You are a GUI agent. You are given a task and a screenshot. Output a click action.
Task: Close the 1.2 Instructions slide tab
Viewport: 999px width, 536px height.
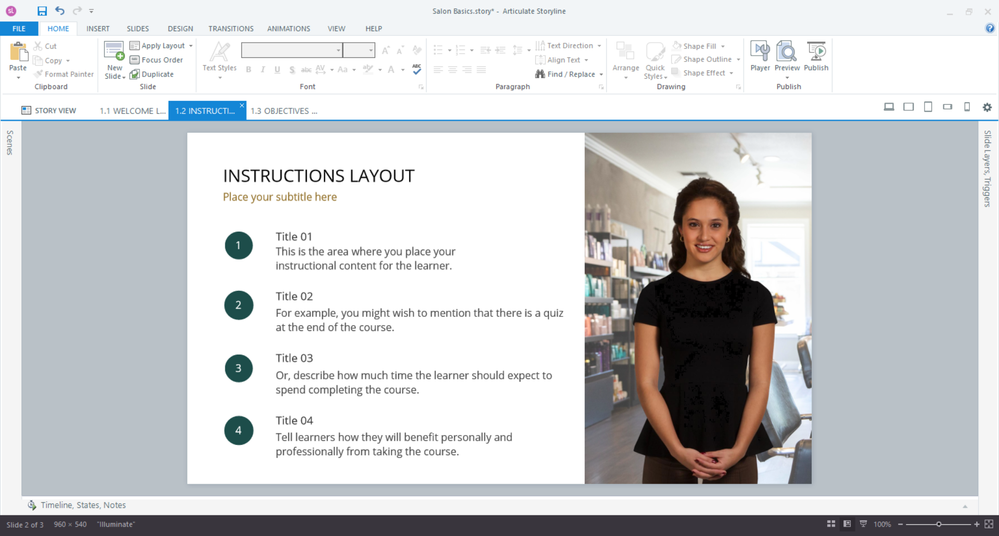pyautogui.click(x=242, y=105)
